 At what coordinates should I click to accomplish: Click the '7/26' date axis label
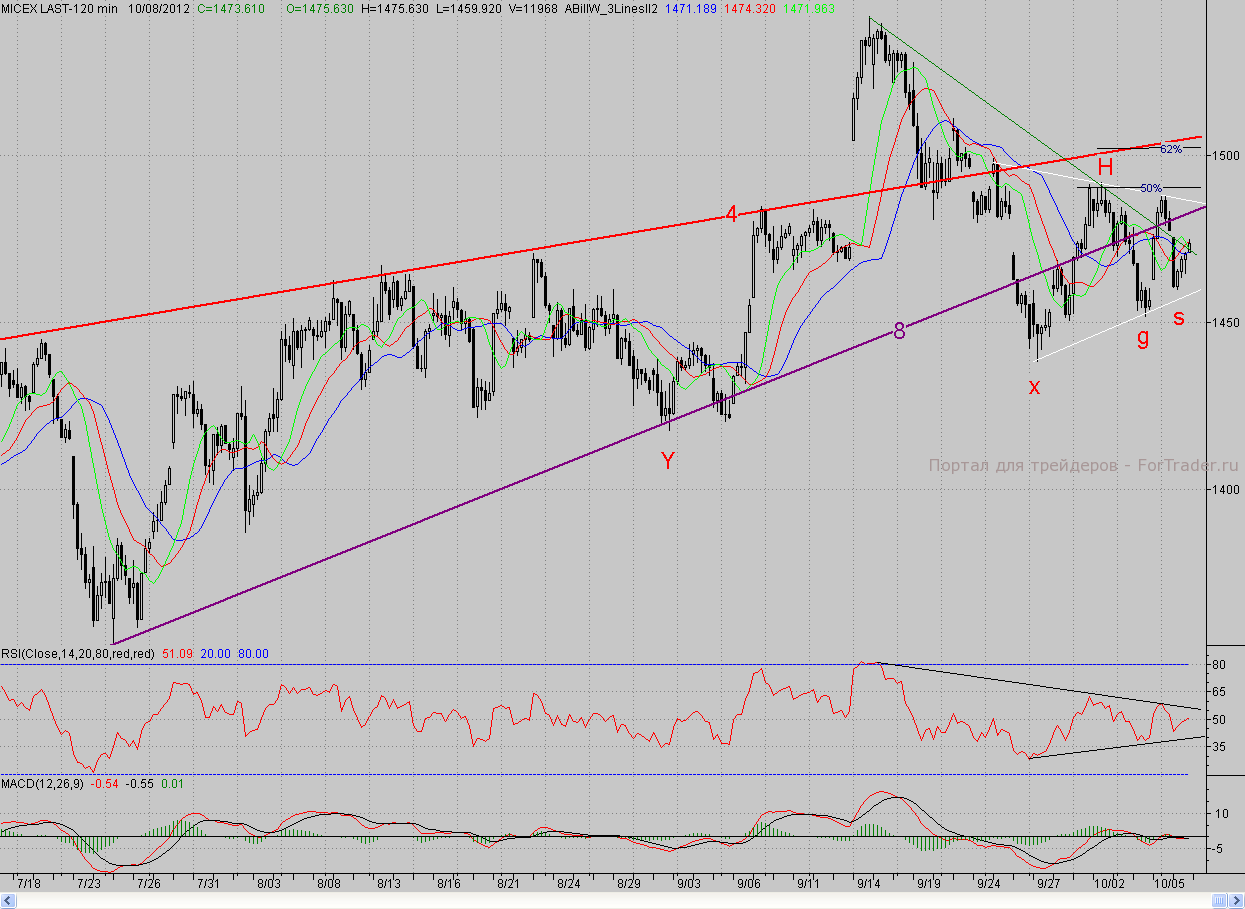coord(148,884)
